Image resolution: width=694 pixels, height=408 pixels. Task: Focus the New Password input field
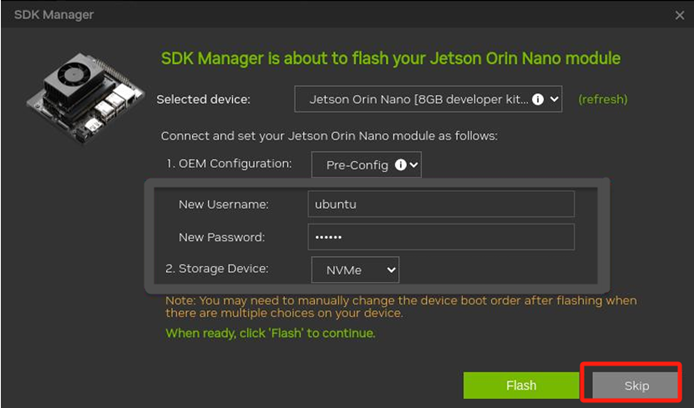pos(441,237)
